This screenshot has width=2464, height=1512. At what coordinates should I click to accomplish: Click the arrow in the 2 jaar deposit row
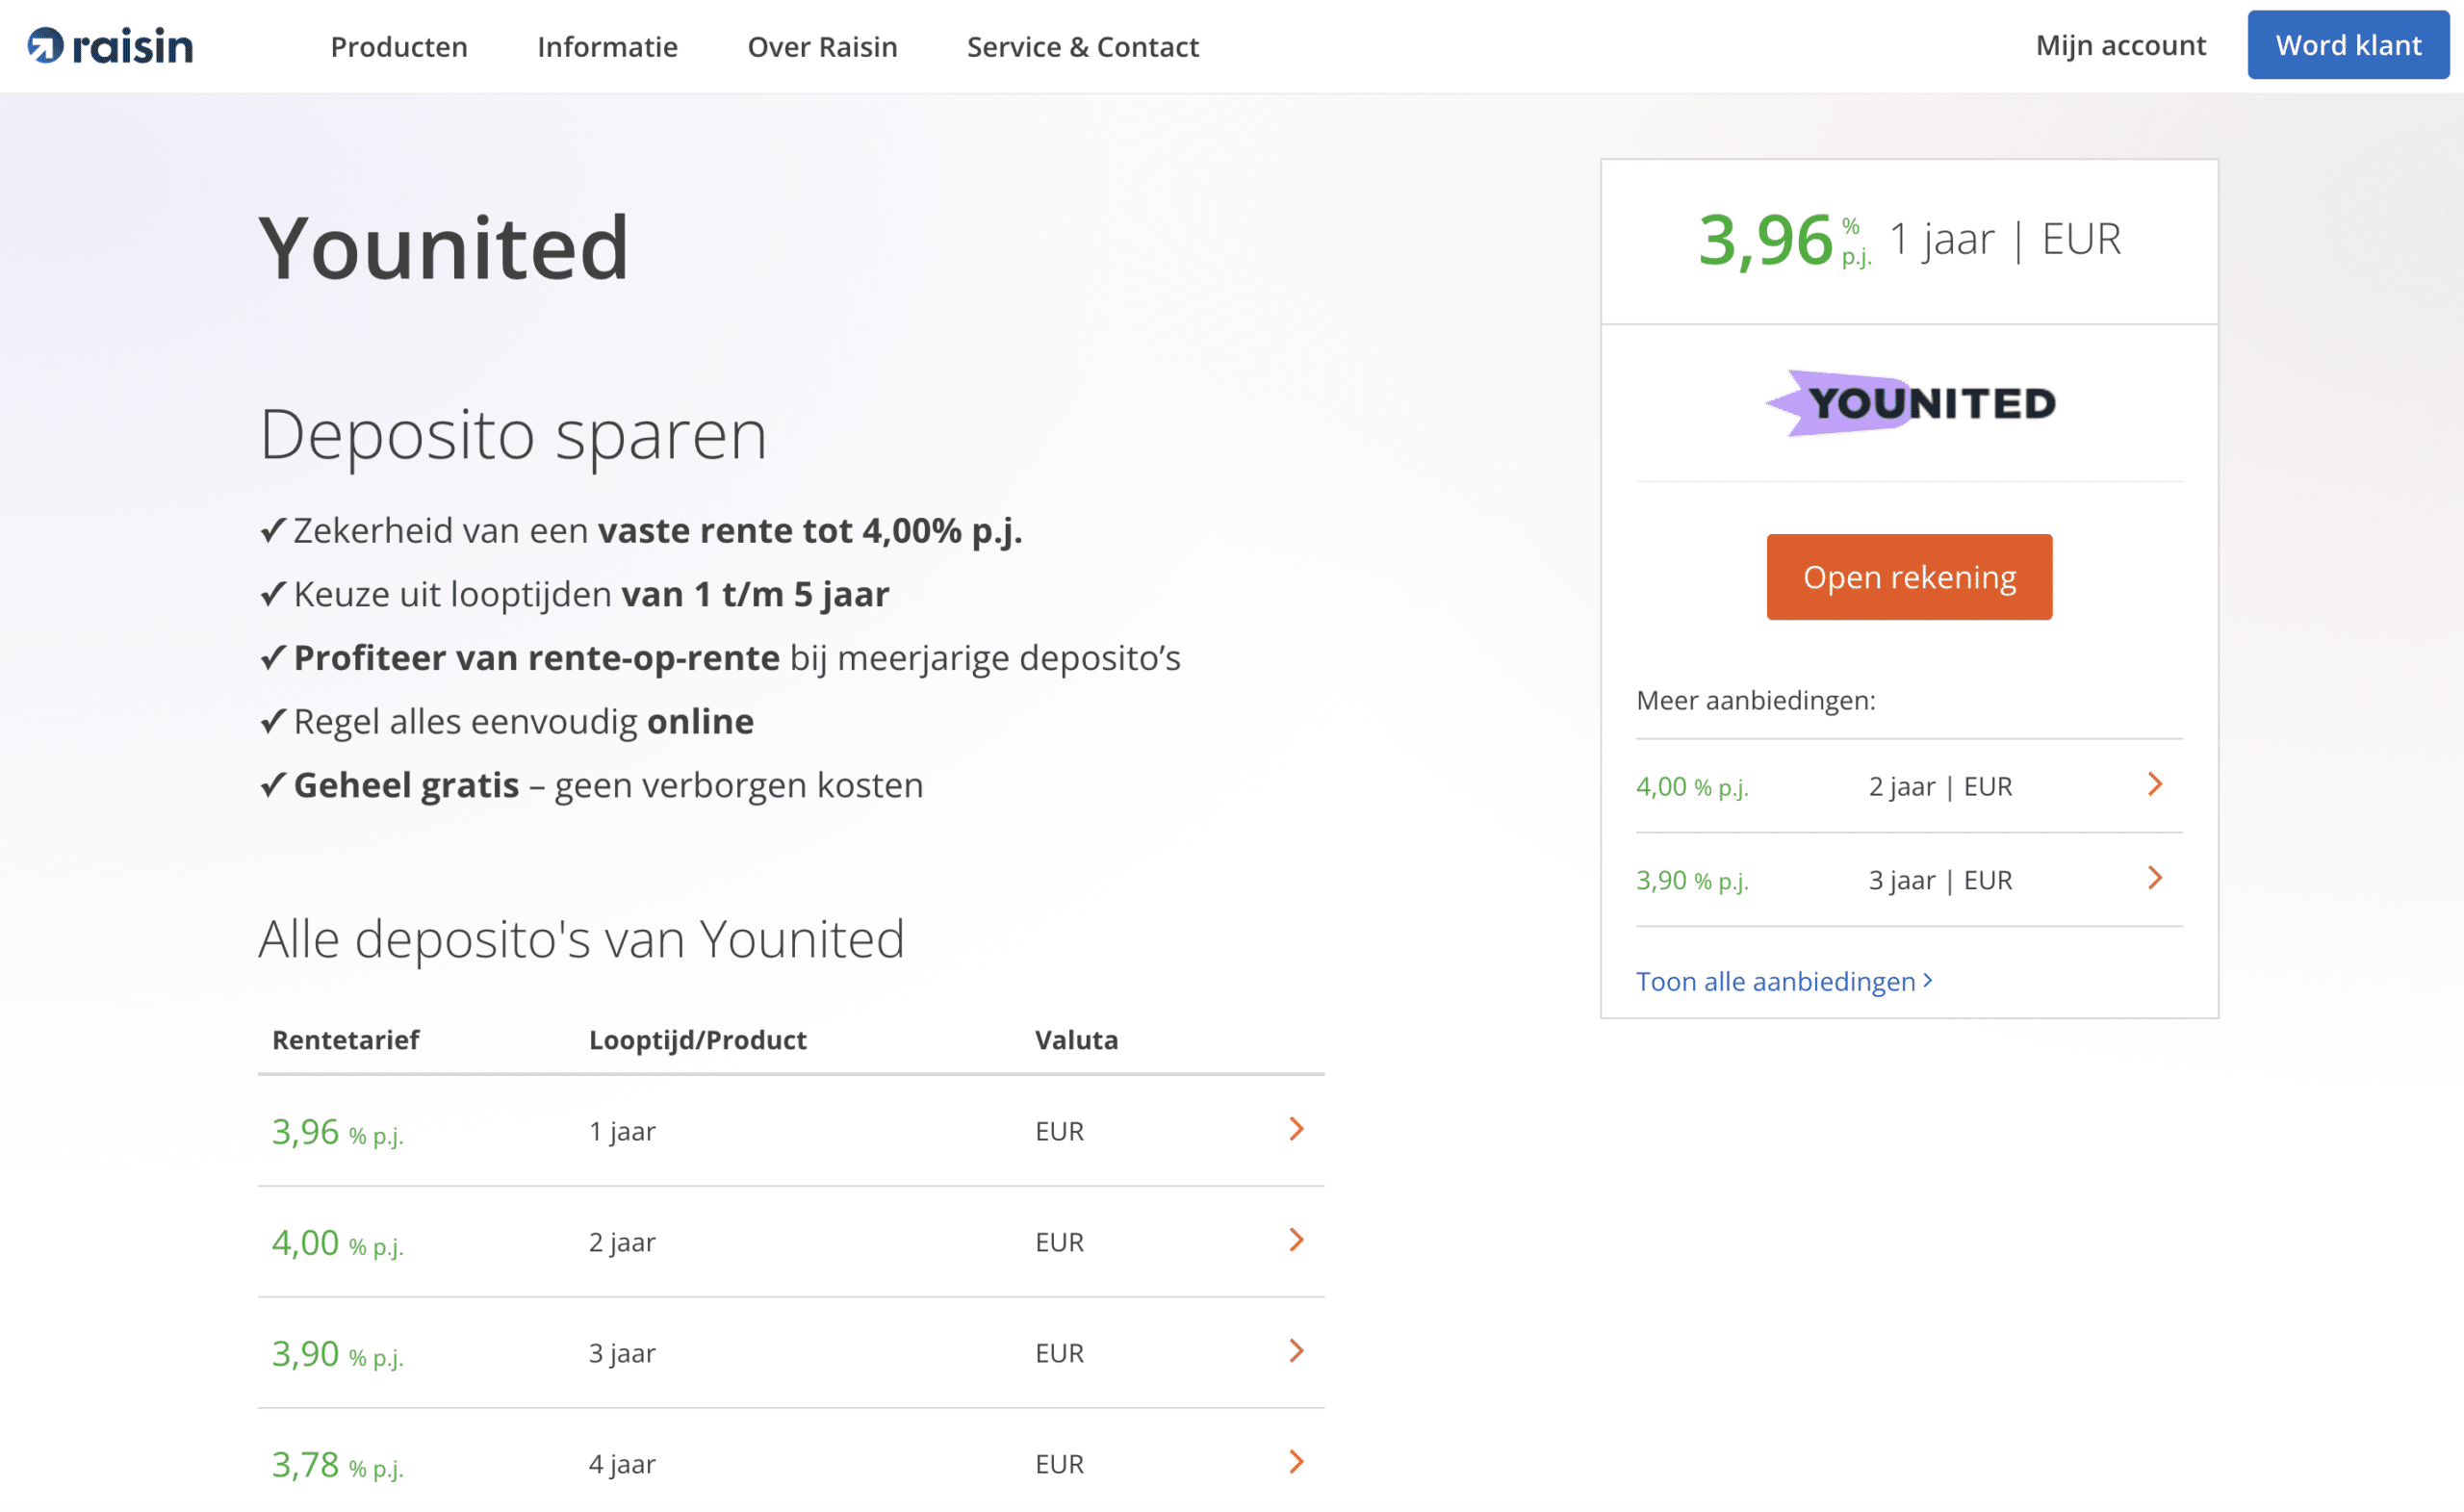click(1296, 1241)
